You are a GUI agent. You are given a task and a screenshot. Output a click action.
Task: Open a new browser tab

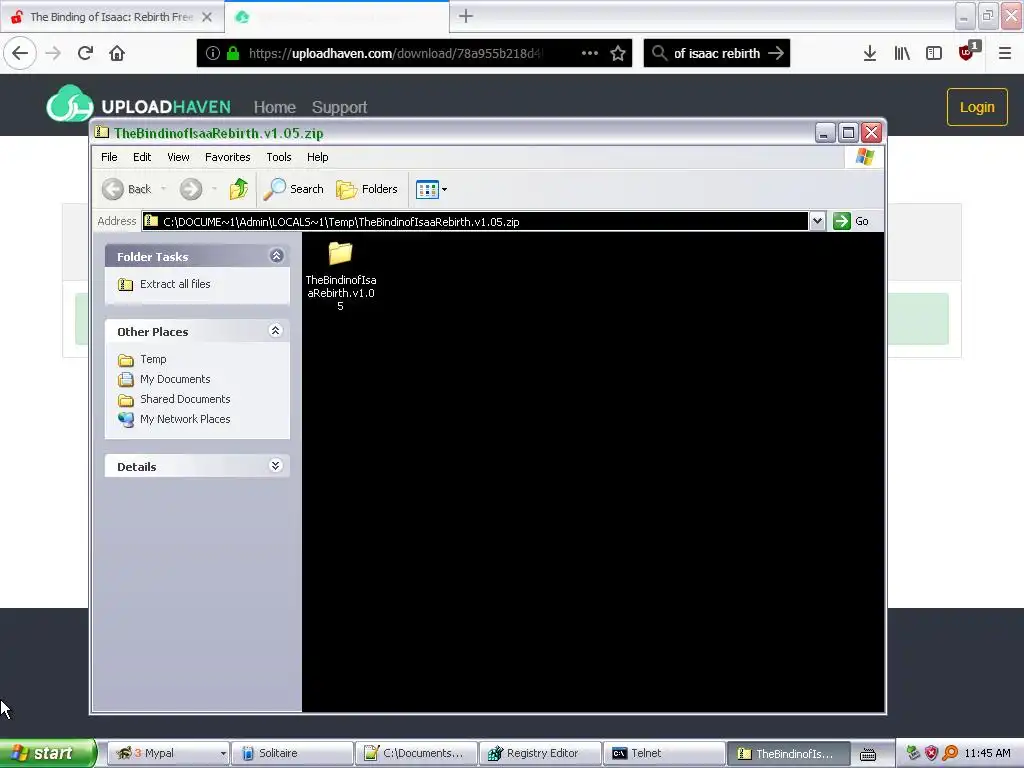466,16
